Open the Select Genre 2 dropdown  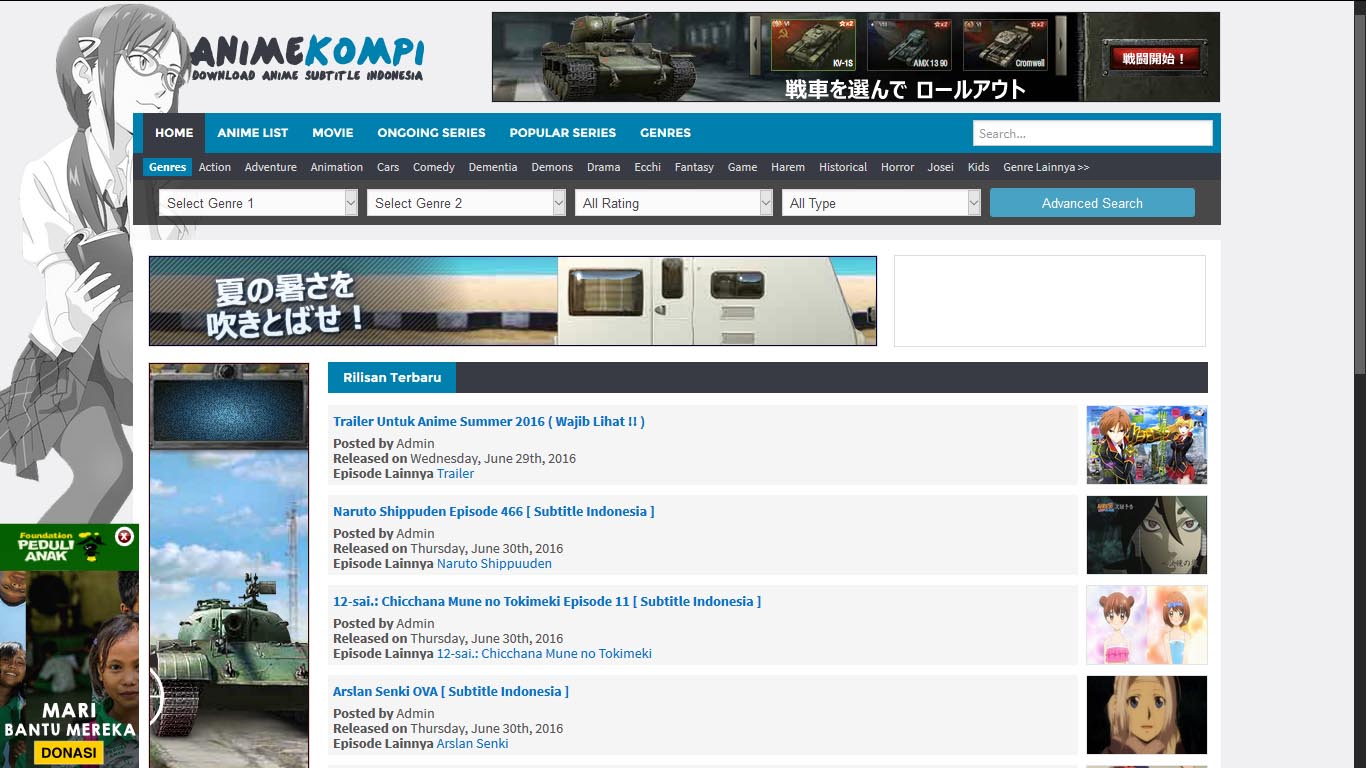click(x=466, y=203)
